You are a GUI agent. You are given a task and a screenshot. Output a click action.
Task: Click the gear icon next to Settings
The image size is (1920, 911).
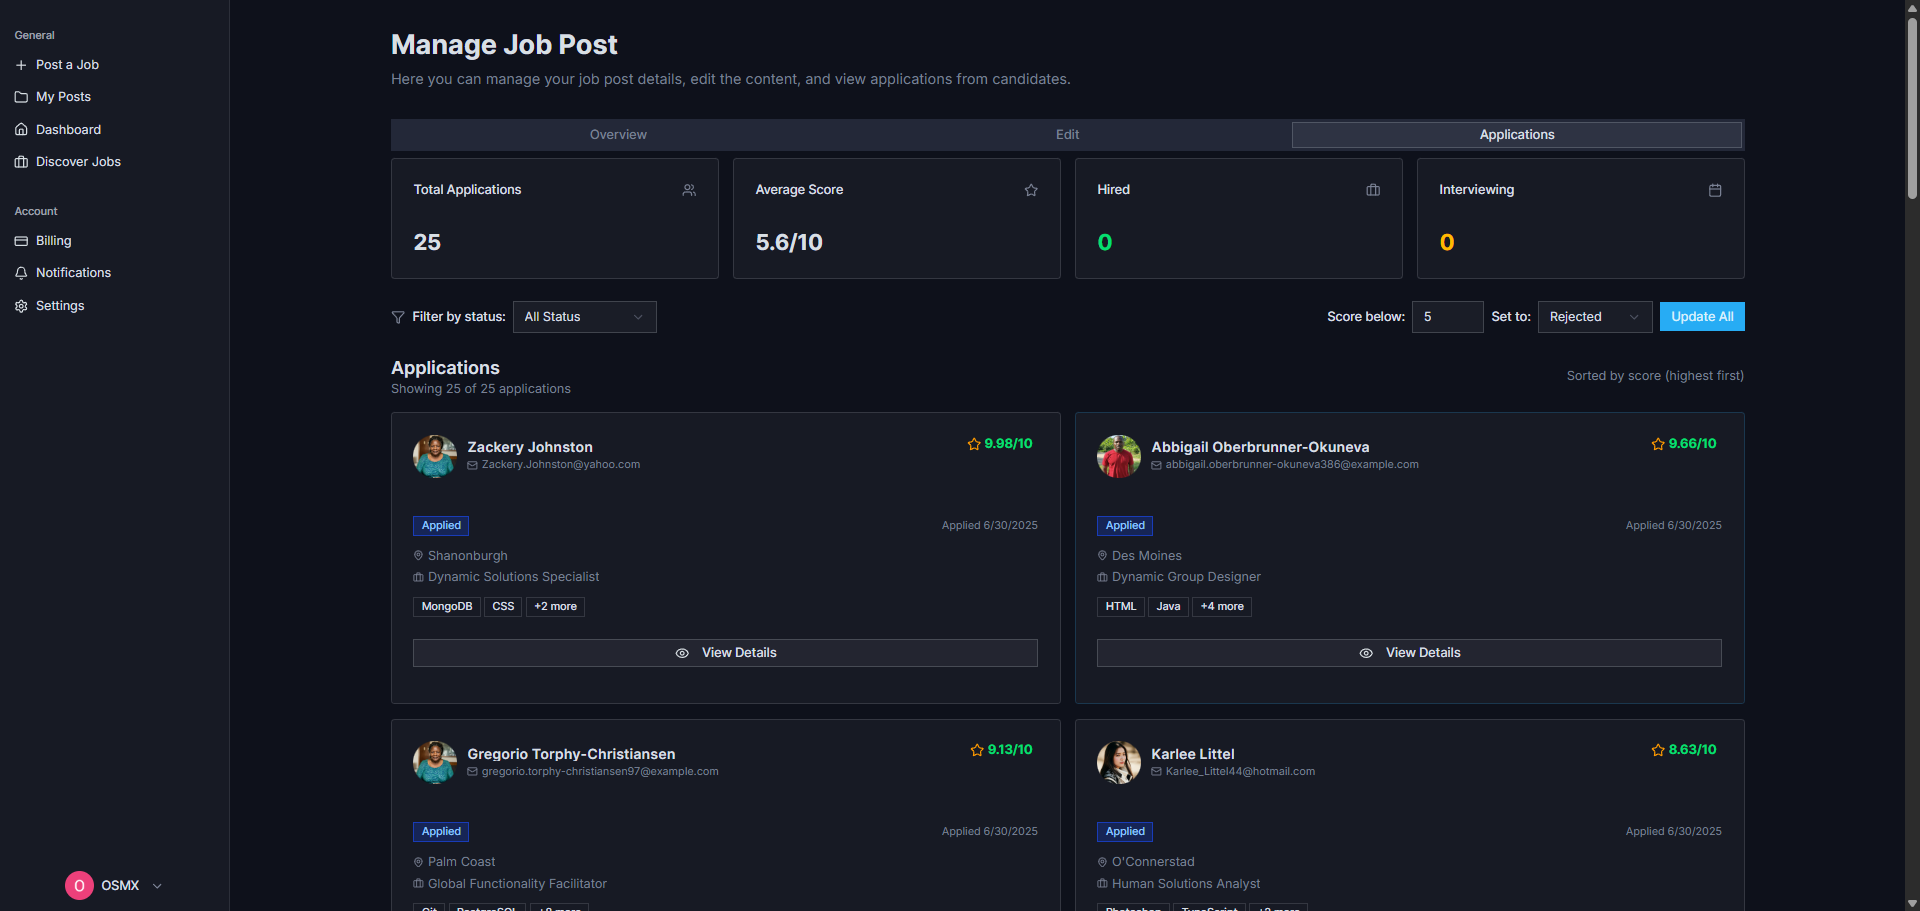click(21, 306)
